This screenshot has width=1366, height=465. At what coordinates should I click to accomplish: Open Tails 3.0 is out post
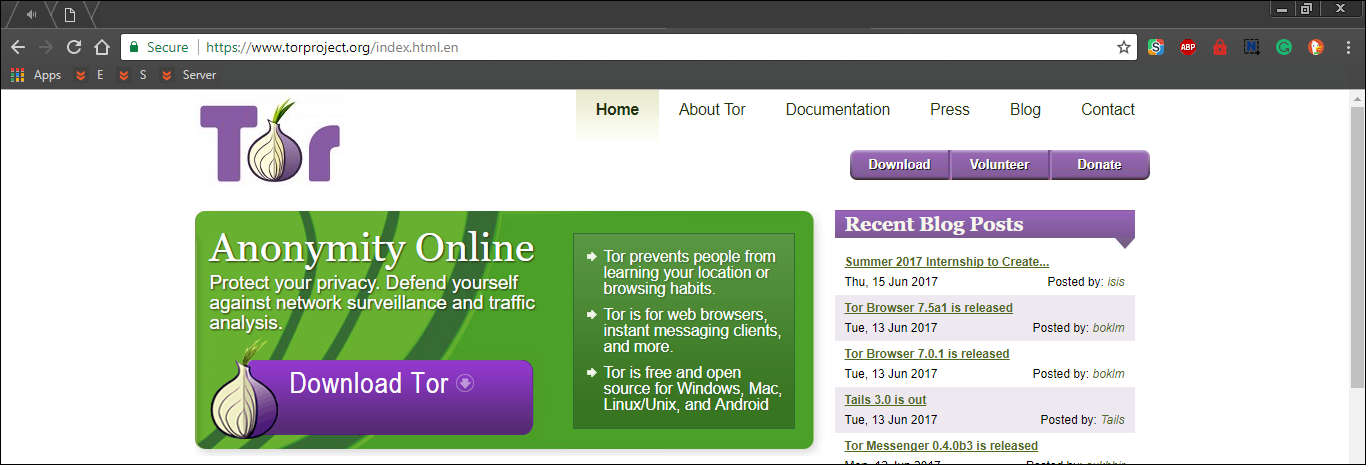[886, 400]
